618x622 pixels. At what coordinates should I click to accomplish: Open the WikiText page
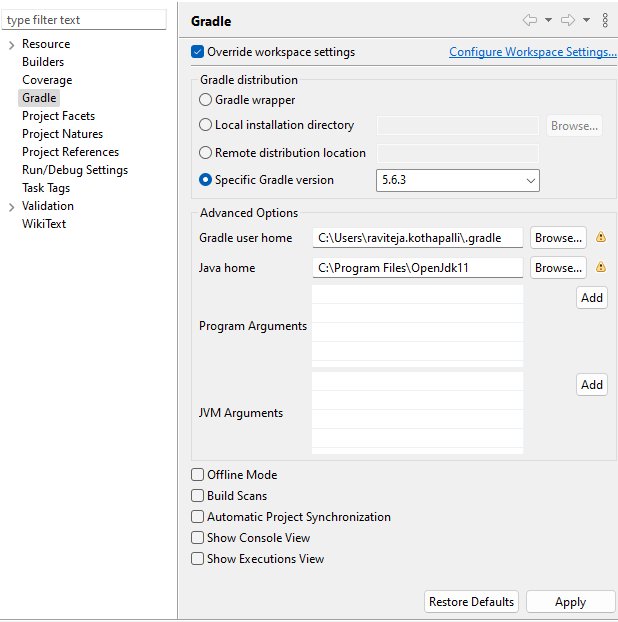click(44, 224)
